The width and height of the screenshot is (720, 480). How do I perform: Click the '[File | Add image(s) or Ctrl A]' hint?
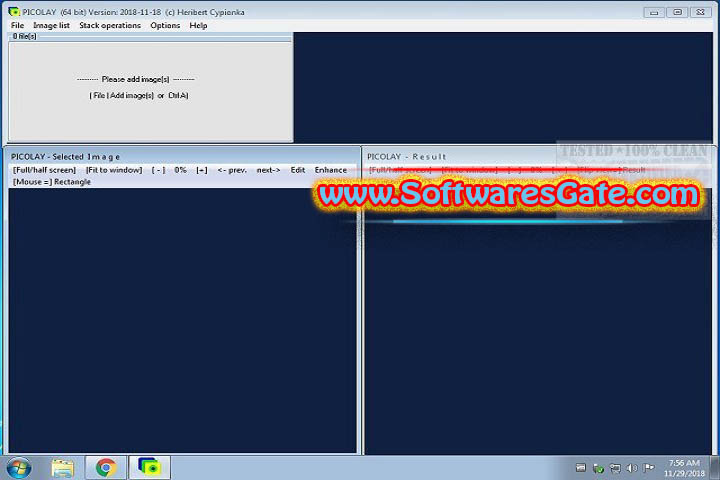[x=139, y=96]
